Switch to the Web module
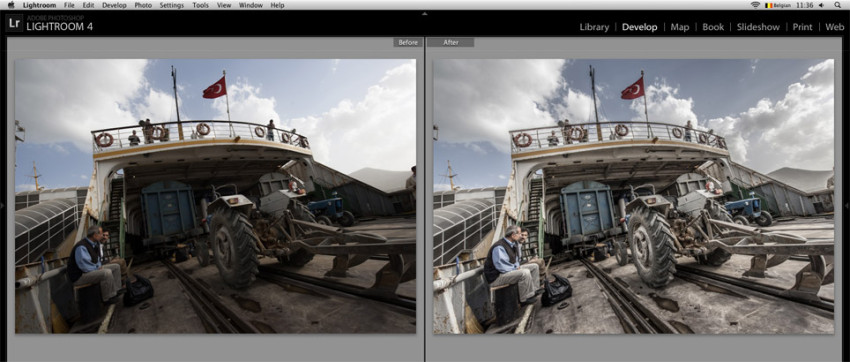This screenshot has height=362, width=850. click(835, 27)
